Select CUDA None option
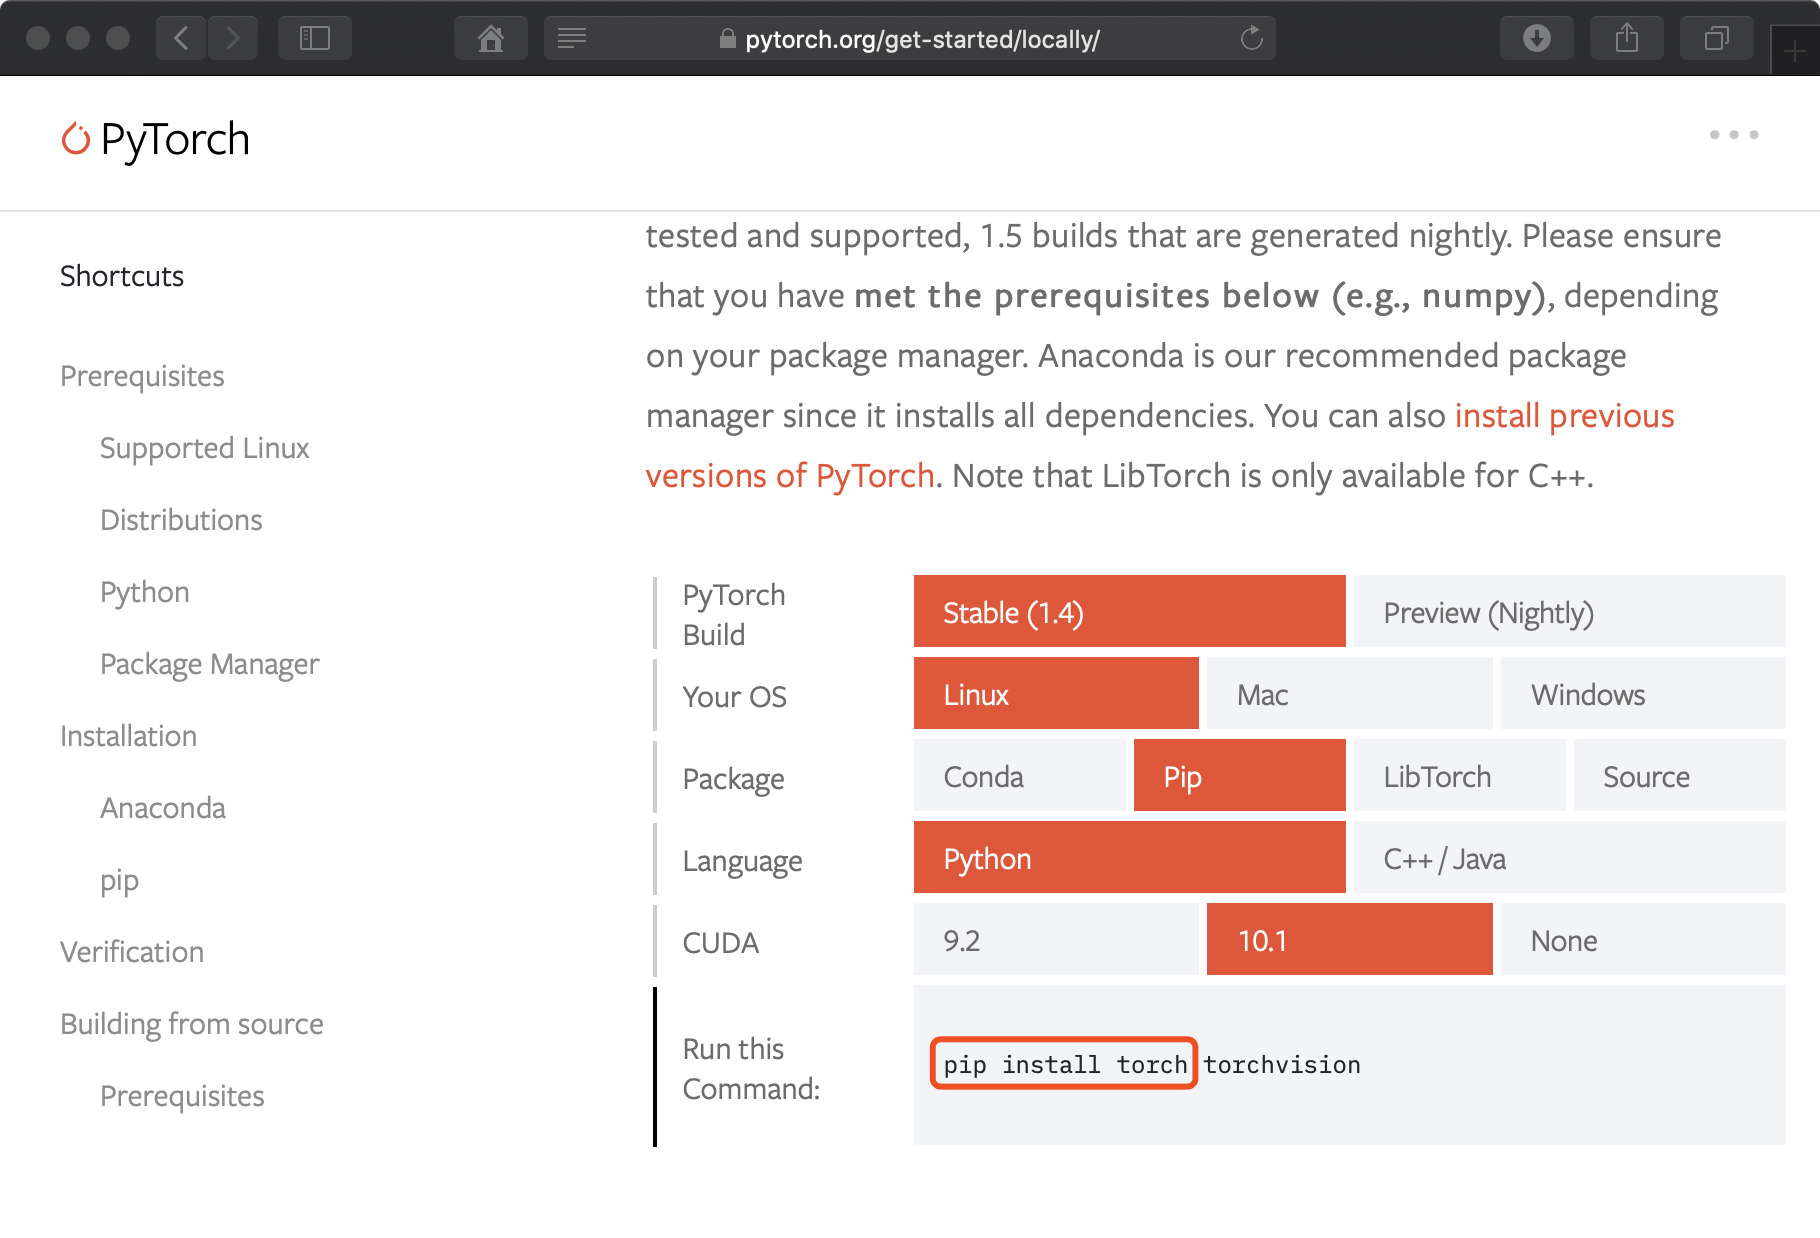The image size is (1820, 1238). coord(1643,940)
